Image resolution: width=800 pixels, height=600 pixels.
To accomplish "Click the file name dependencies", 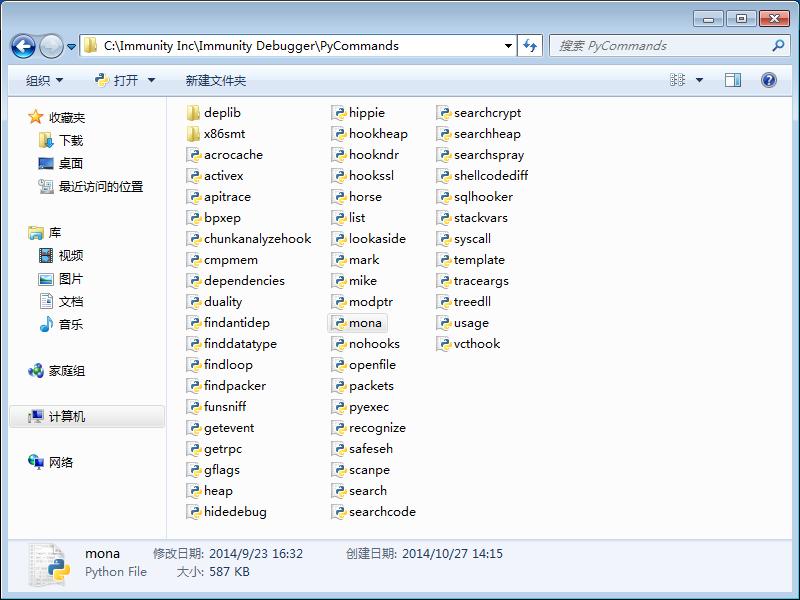I will click(244, 281).
